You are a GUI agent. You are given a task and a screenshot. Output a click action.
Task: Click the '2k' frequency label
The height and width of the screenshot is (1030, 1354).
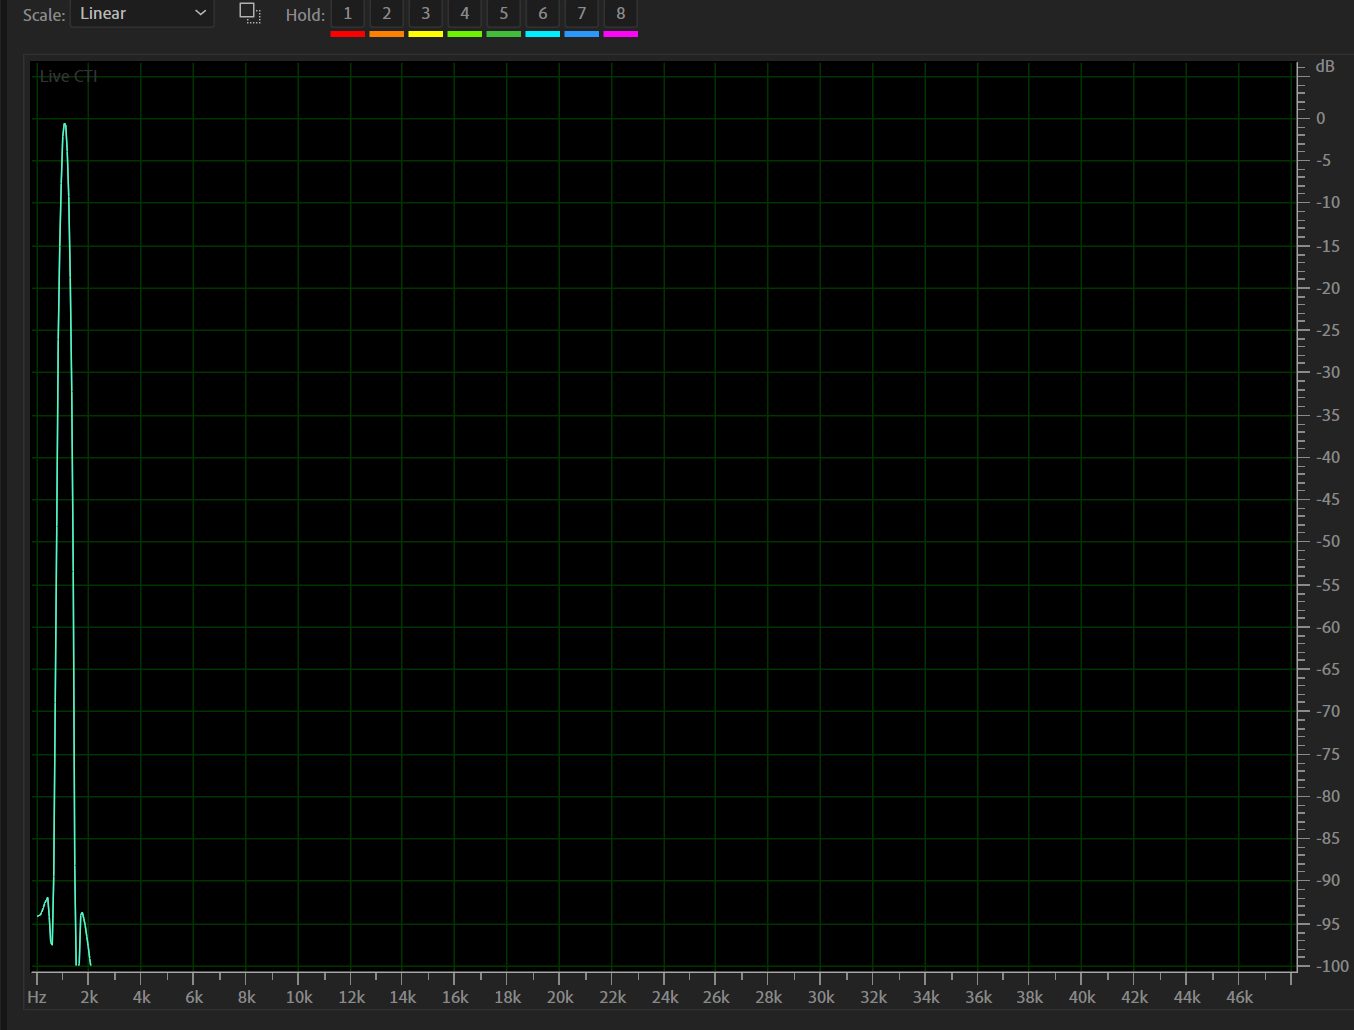(x=89, y=997)
